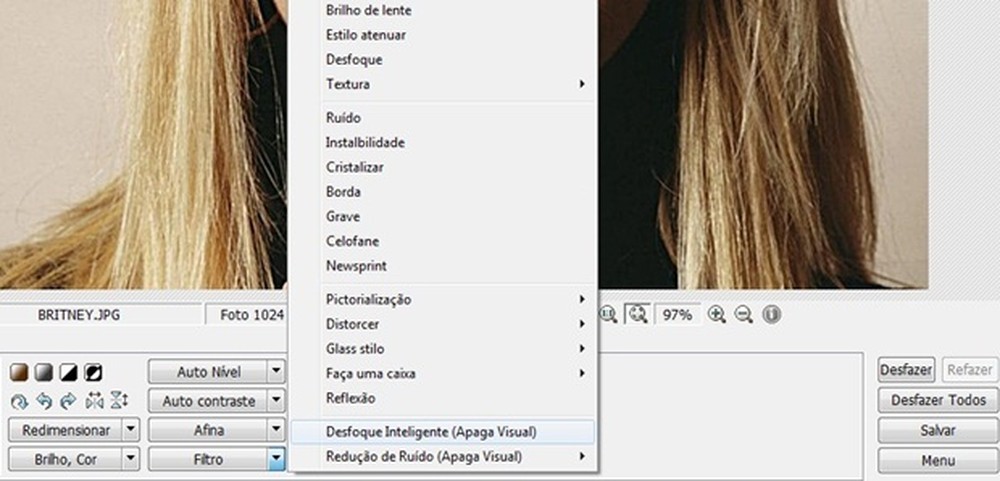Click the zoom out magnifier icon
The height and width of the screenshot is (481, 1000).
[744, 314]
